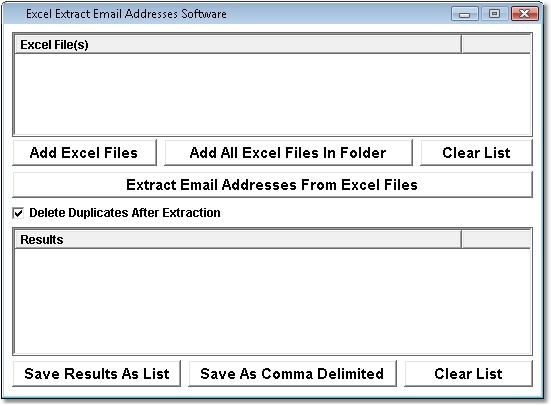Clear List for the Excel files panel
This screenshot has height=406, width=551.
[x=476, y=153]
